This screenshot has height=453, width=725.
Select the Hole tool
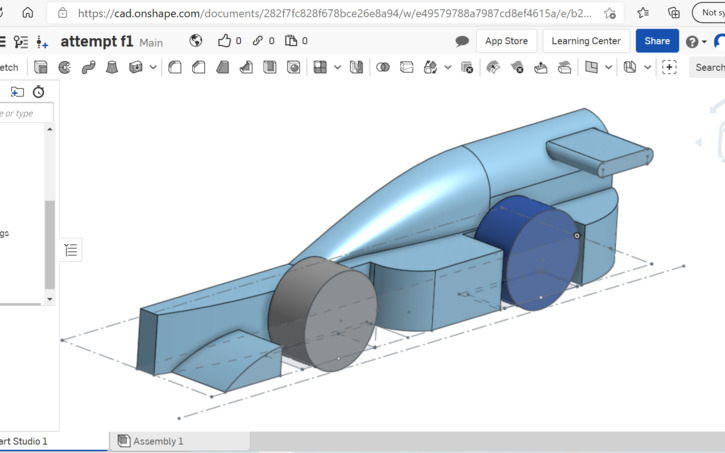(x=294, y=67)
